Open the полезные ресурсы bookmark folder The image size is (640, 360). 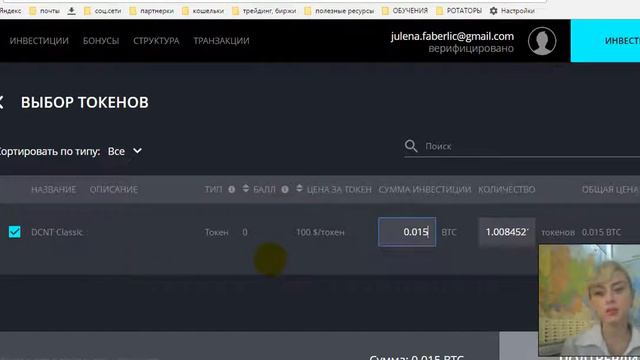pos(339,11)
